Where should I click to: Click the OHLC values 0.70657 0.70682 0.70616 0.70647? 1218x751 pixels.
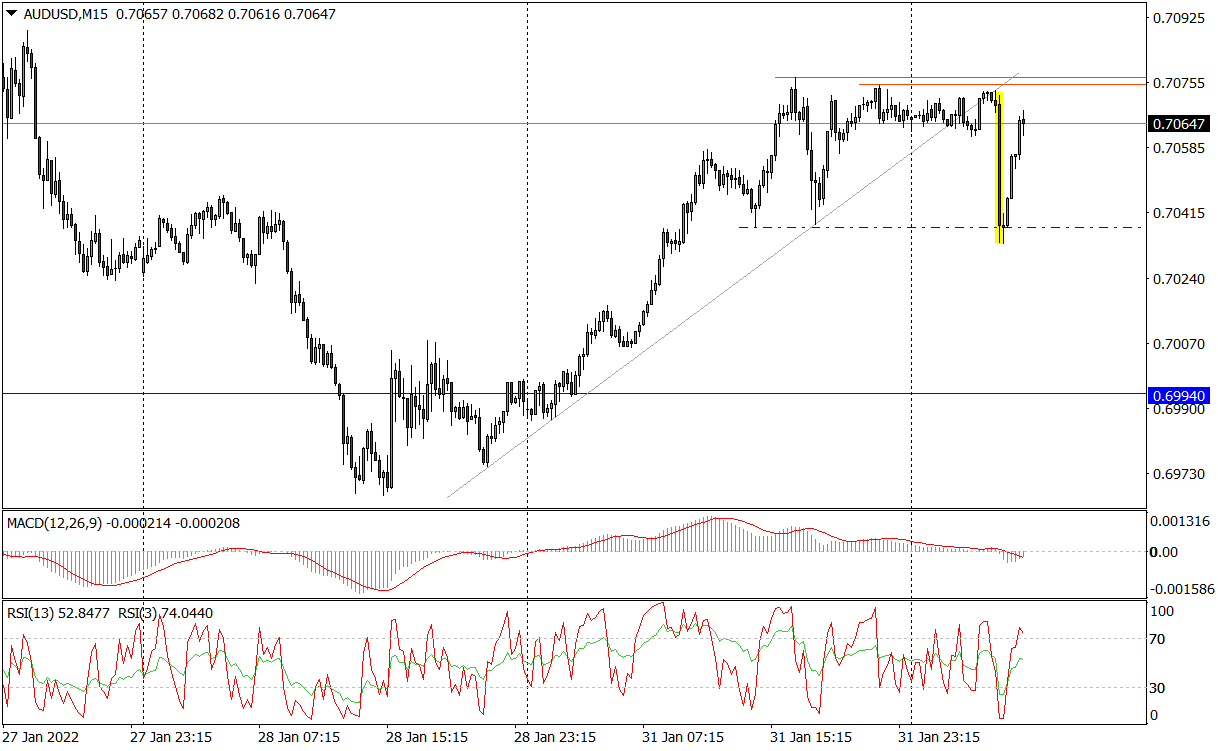tap(225, 14)
